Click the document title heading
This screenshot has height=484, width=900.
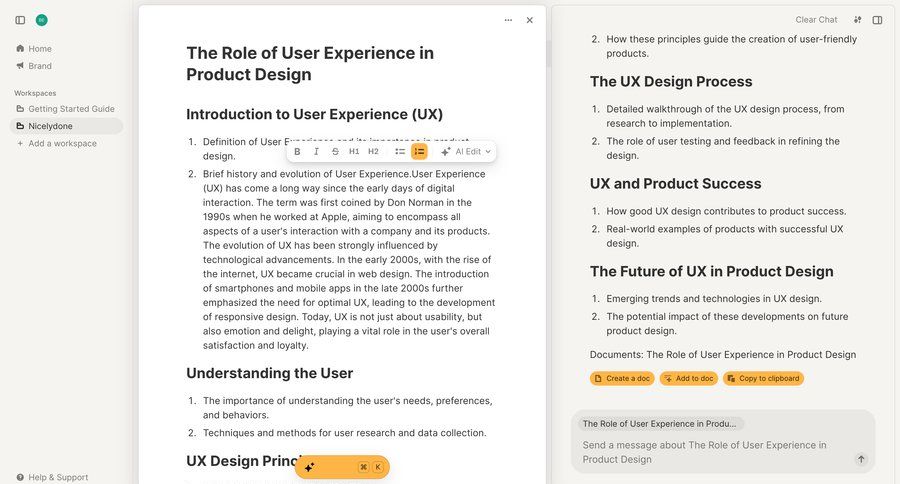coord(310,64)
